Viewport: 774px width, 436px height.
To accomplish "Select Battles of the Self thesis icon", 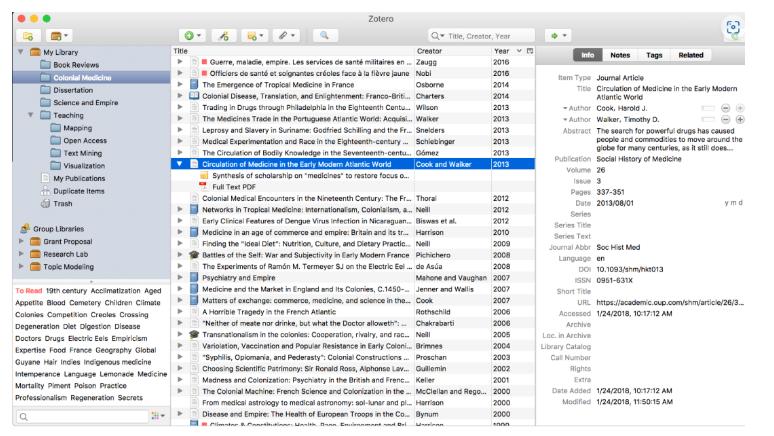I will point(194,255).
